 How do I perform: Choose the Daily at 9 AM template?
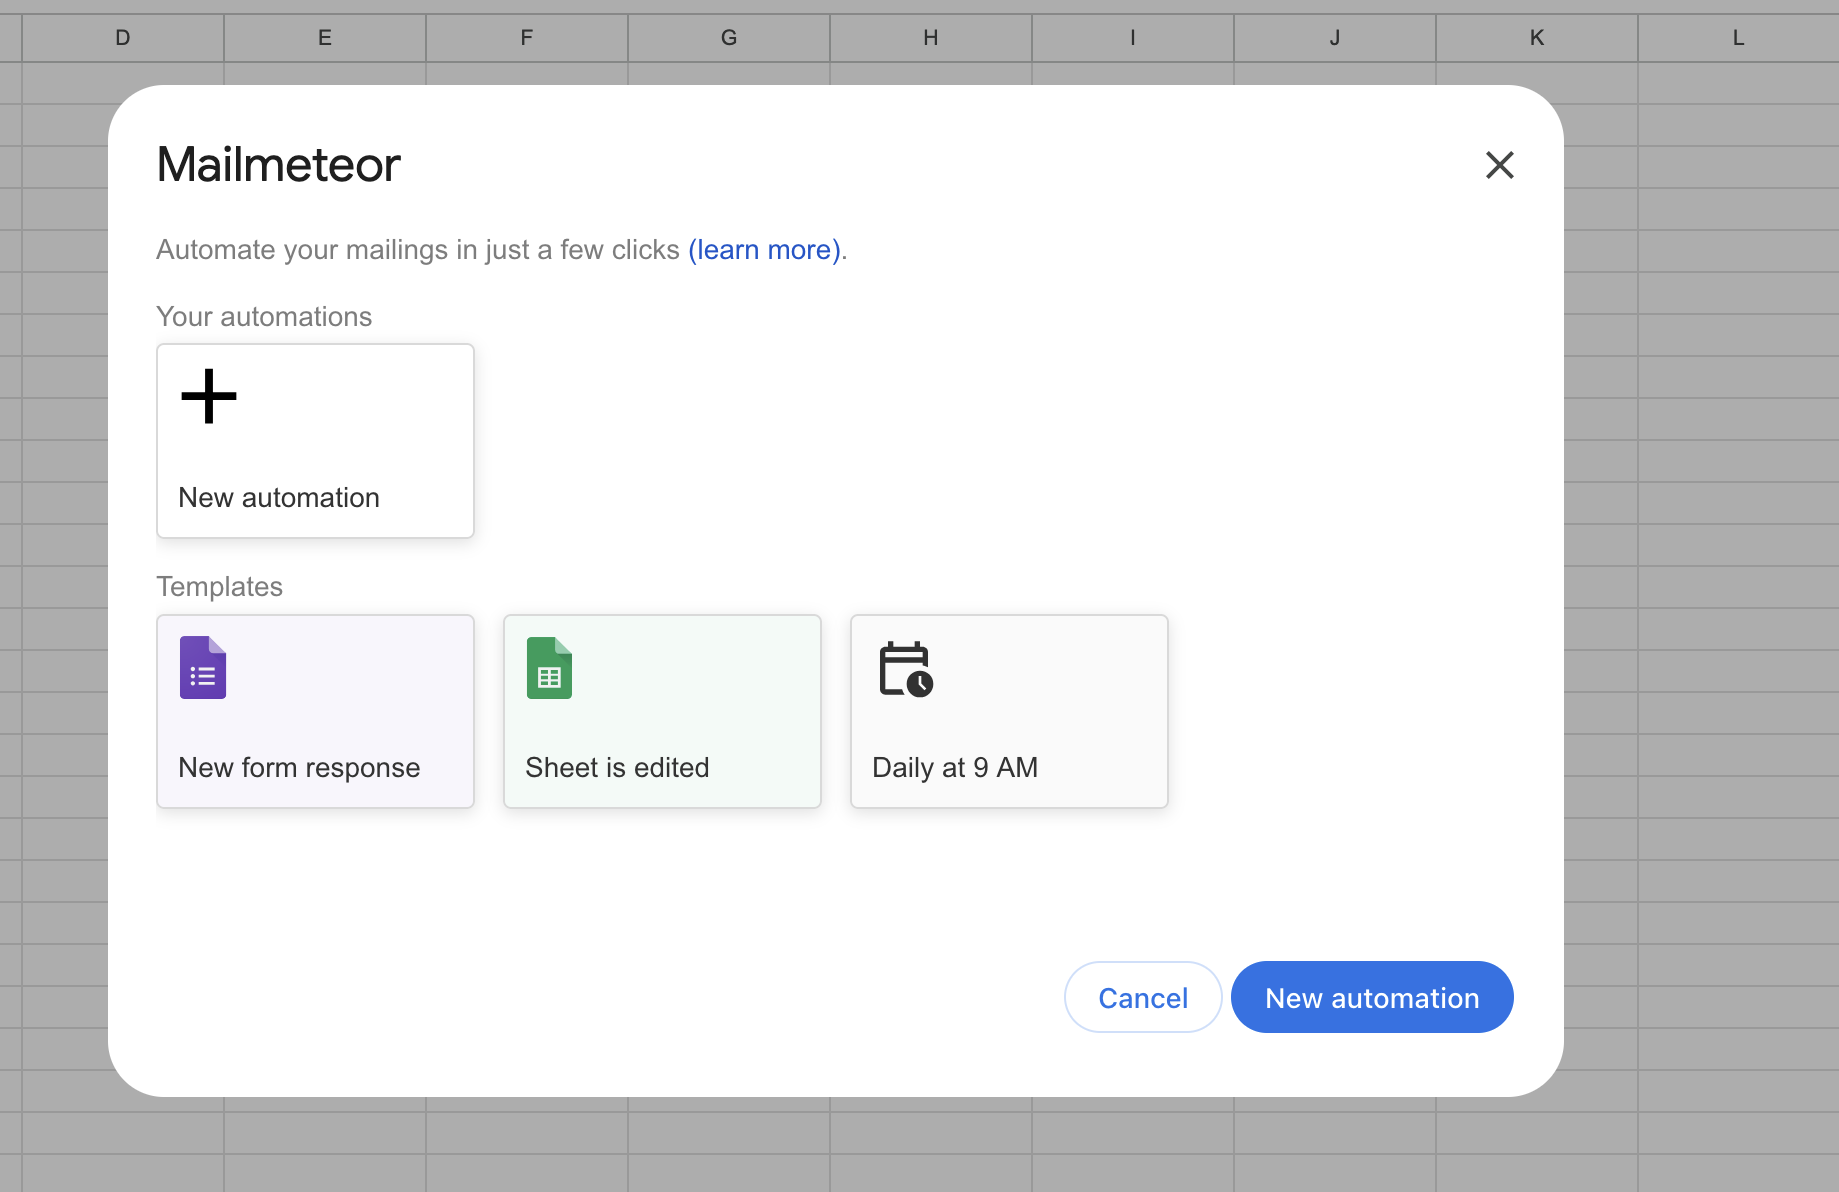[x=1009, y=711]
